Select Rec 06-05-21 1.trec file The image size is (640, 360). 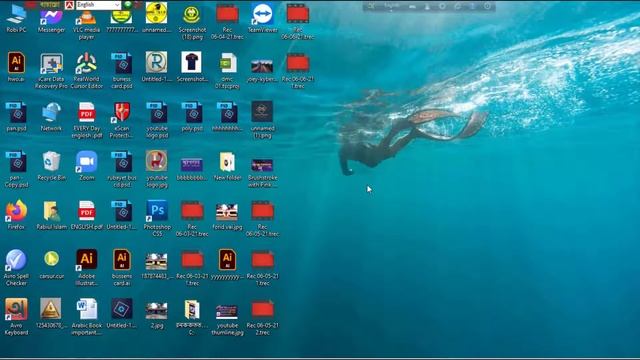point(262,268)
